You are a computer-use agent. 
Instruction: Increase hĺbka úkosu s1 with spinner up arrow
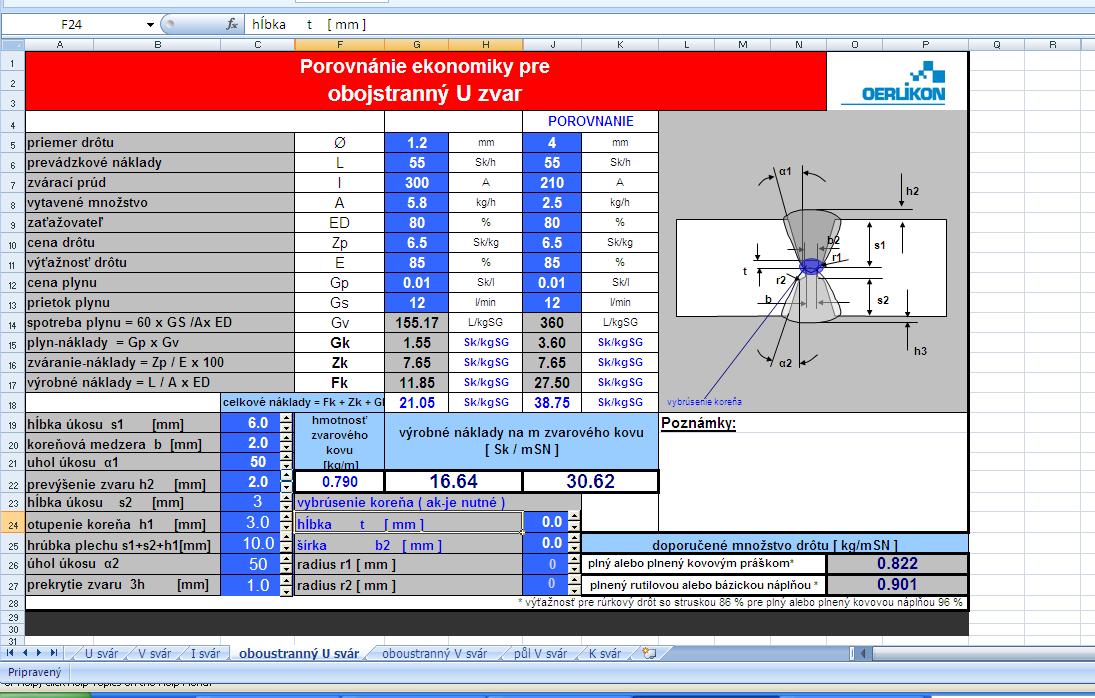tap(288, 418)
